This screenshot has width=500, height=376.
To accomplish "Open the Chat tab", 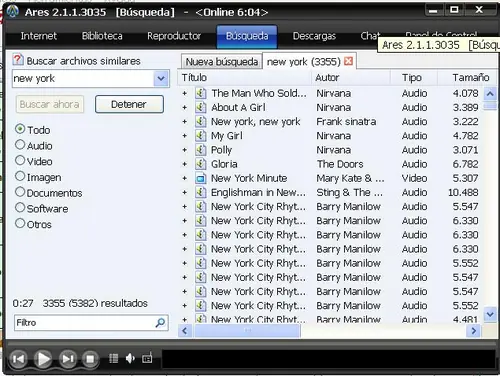I will click(370, 35).
